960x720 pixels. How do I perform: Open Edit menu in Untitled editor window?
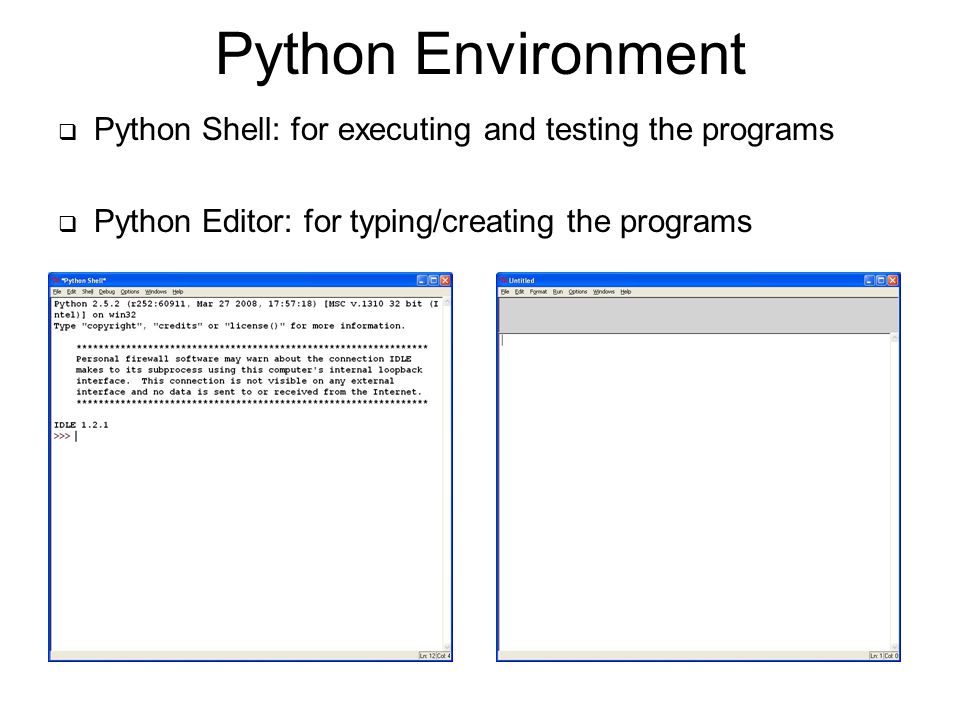[x=519, y=292]
